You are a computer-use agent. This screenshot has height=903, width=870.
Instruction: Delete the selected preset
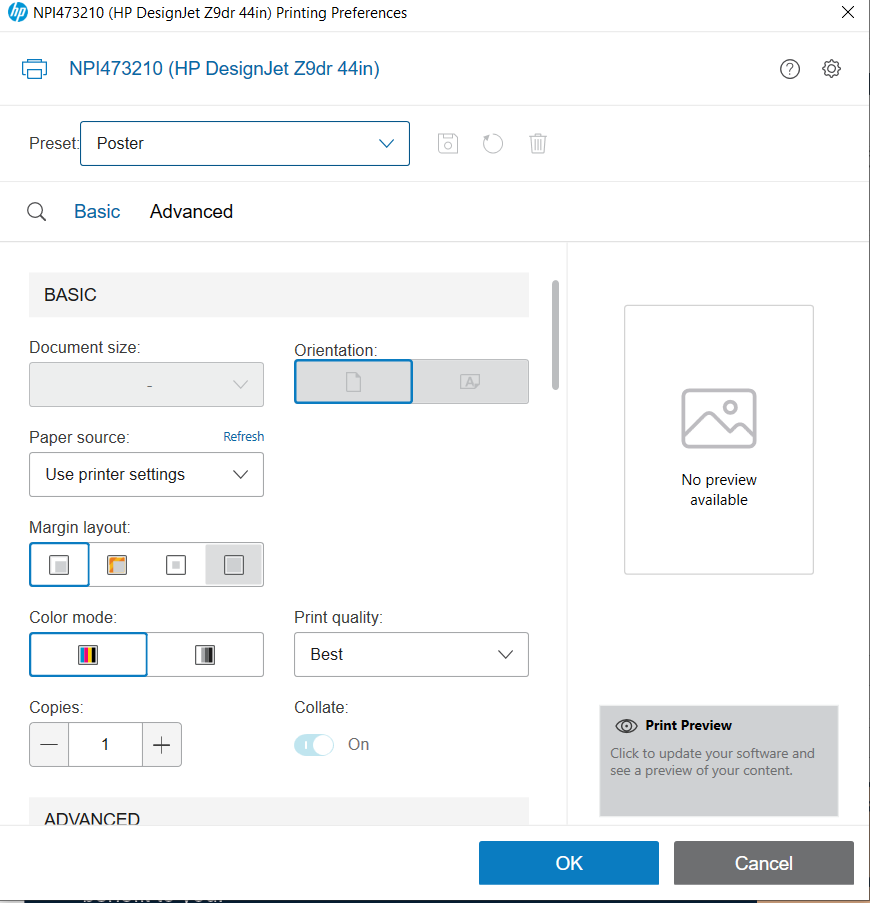point(537,143)
